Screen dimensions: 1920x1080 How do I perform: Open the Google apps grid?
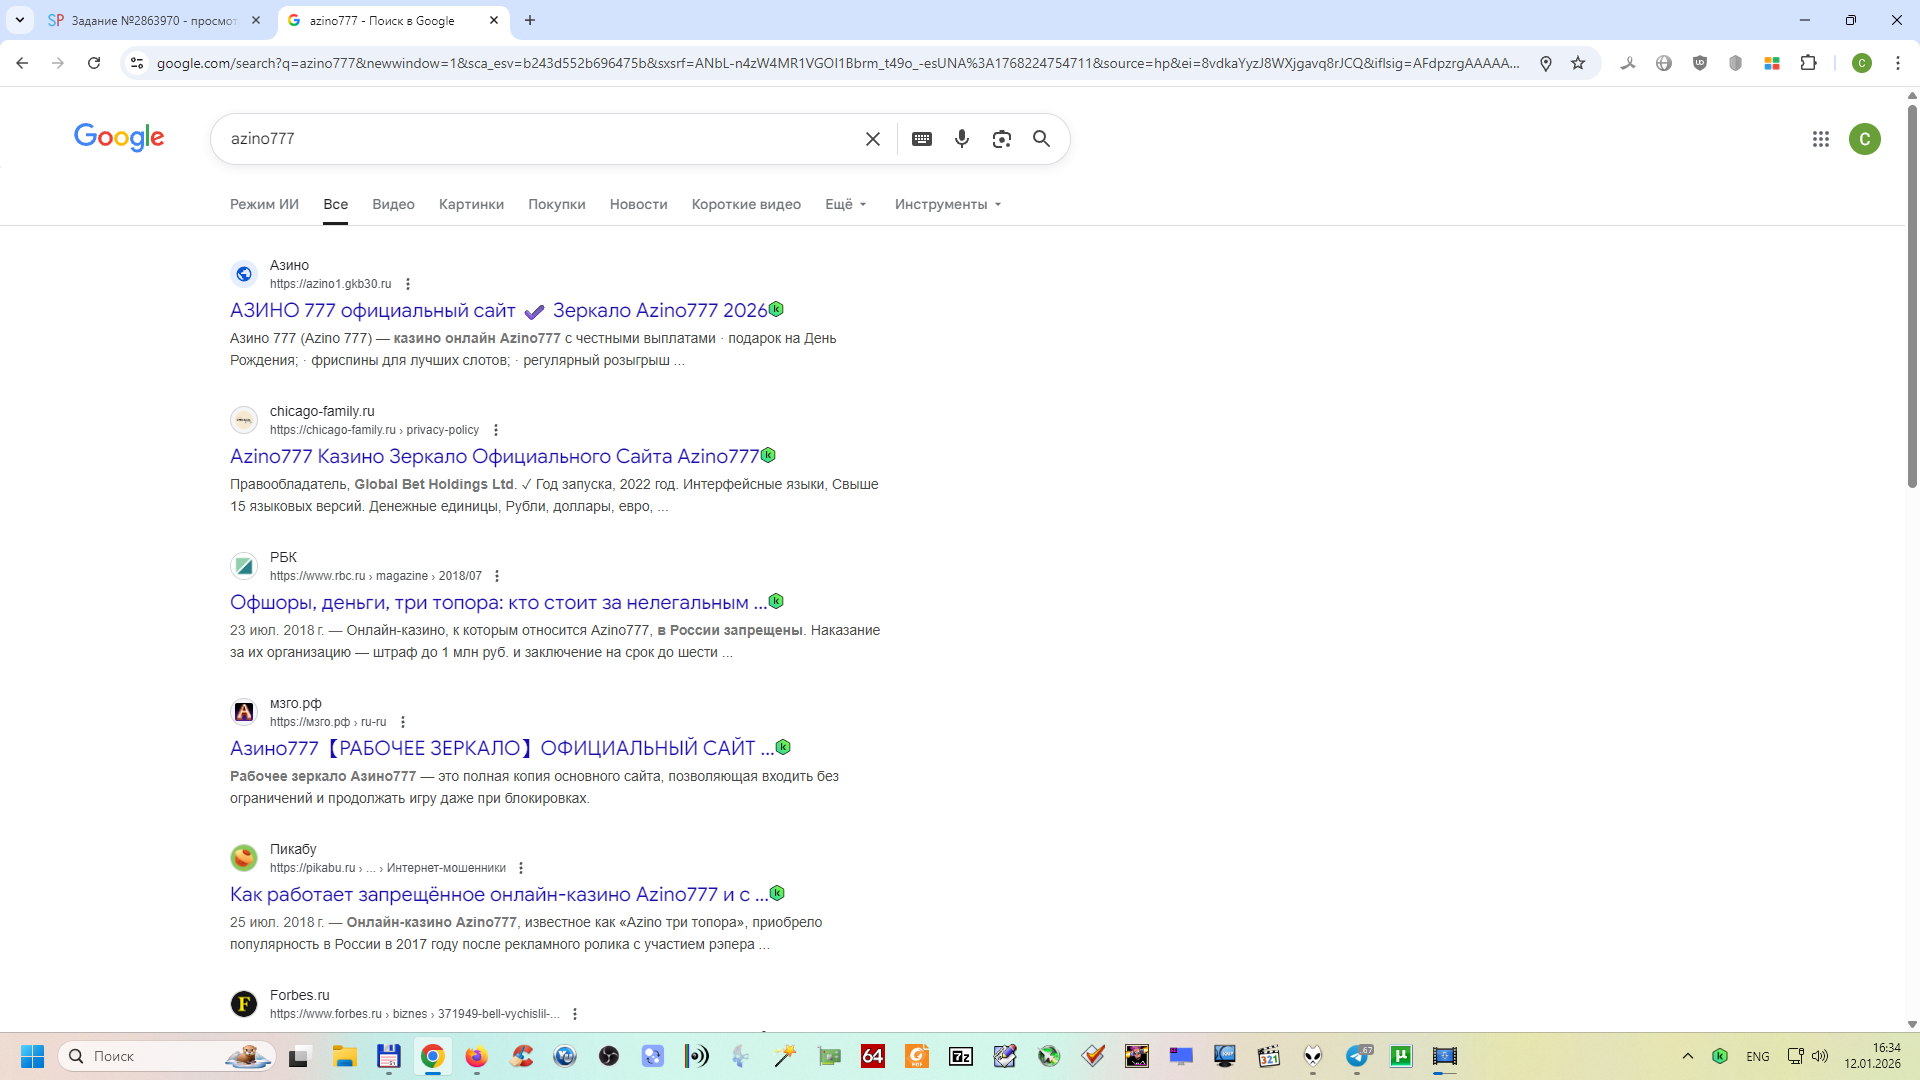point(1820,139)
